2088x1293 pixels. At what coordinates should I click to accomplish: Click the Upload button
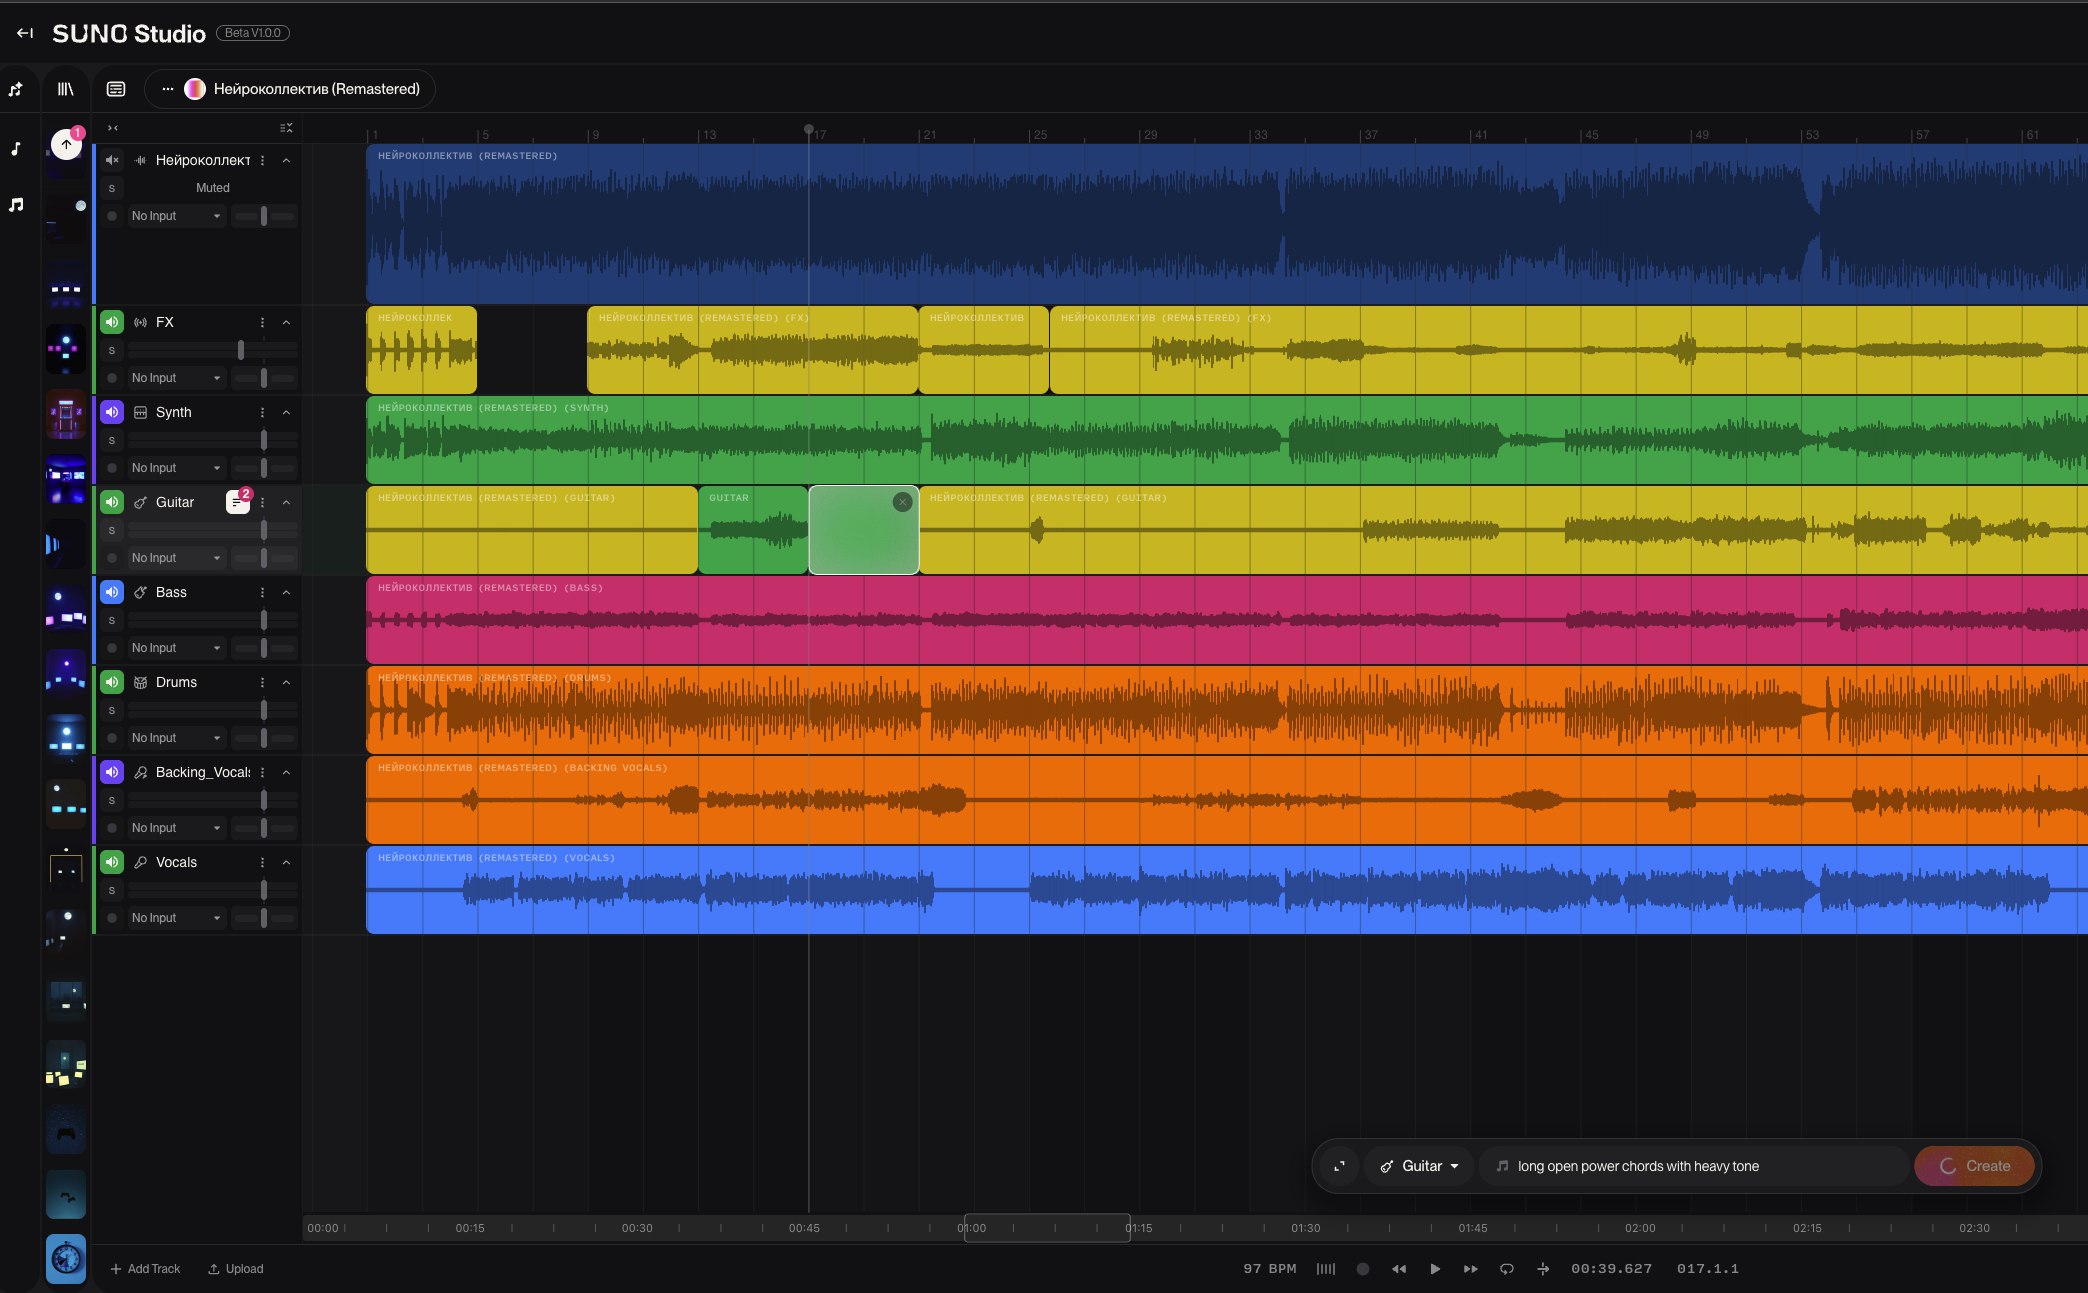coord(236,1269)
